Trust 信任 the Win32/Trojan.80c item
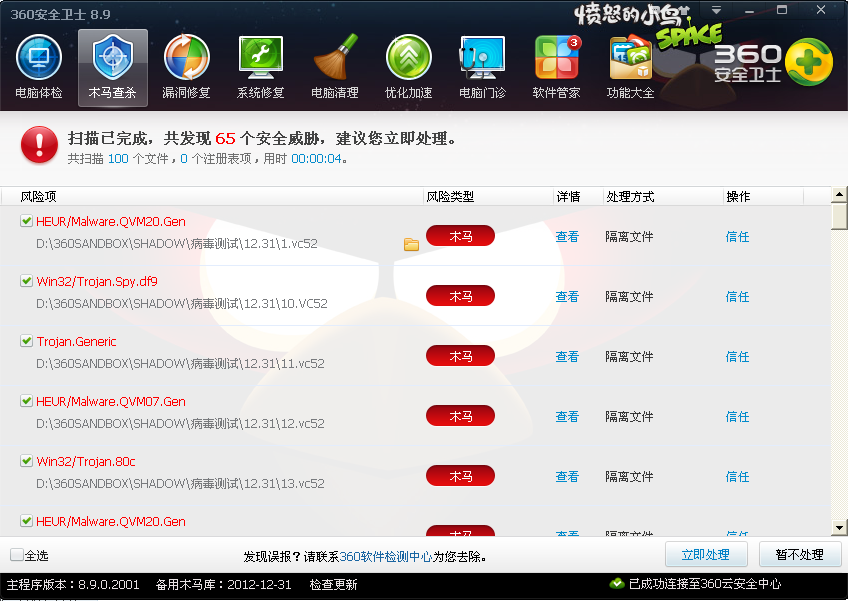The width and height of the screenshot is (848, 601). tap(737, 477)
